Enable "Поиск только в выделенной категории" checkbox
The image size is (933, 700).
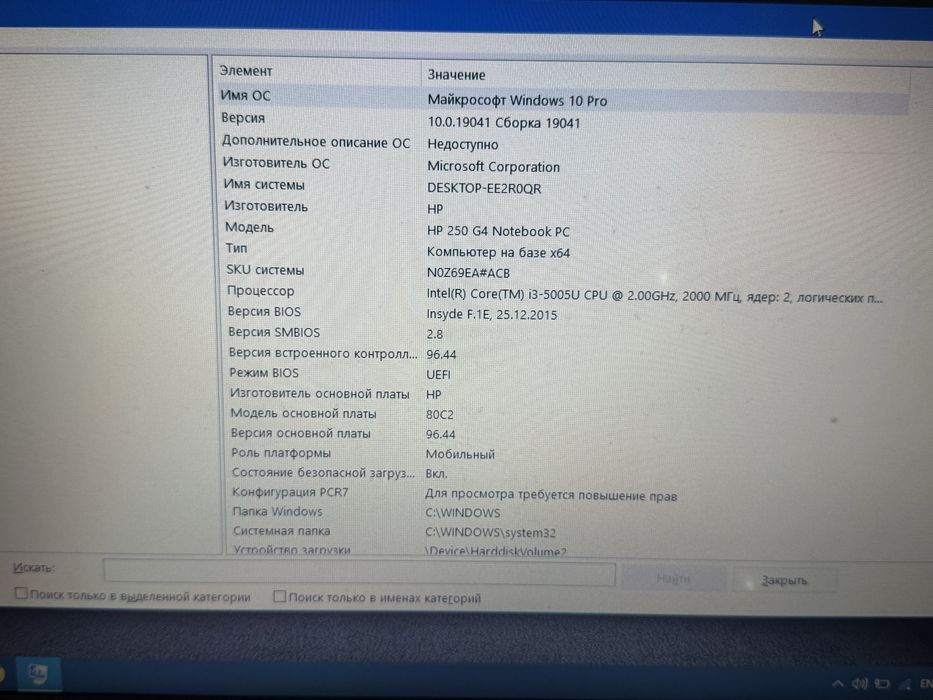(x=21, y=593)
